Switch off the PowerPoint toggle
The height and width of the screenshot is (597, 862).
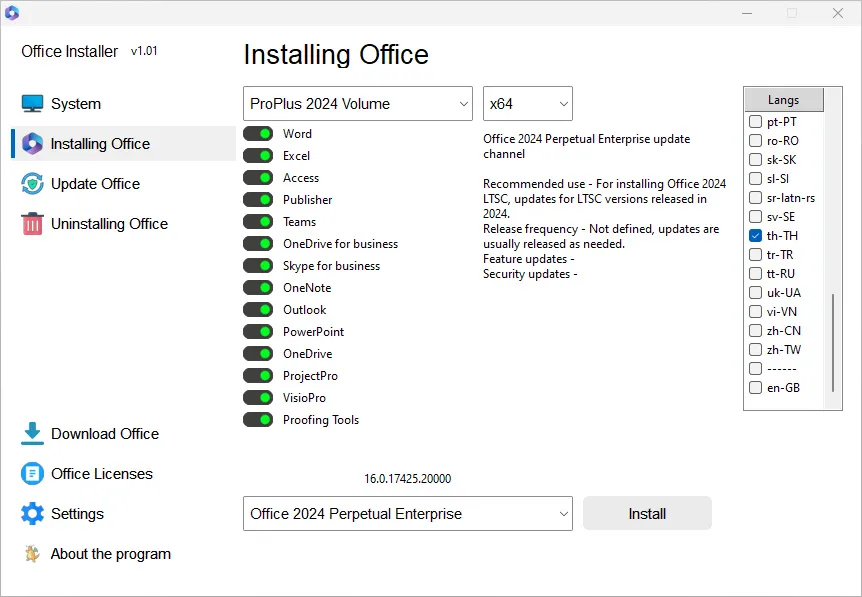coord(258,331)
